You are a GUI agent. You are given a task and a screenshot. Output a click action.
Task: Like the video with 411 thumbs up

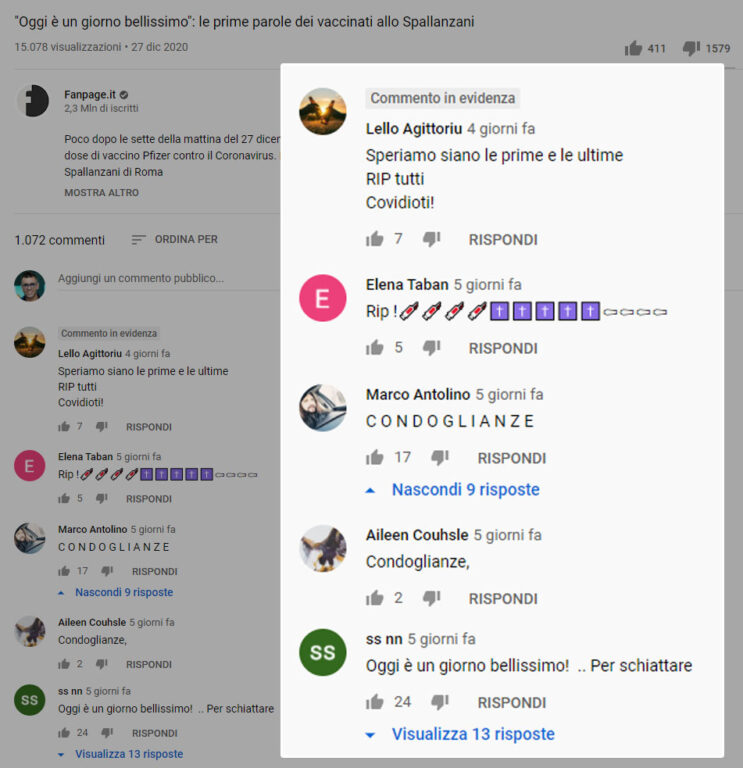pyautogui.click(x=633, y=48)
